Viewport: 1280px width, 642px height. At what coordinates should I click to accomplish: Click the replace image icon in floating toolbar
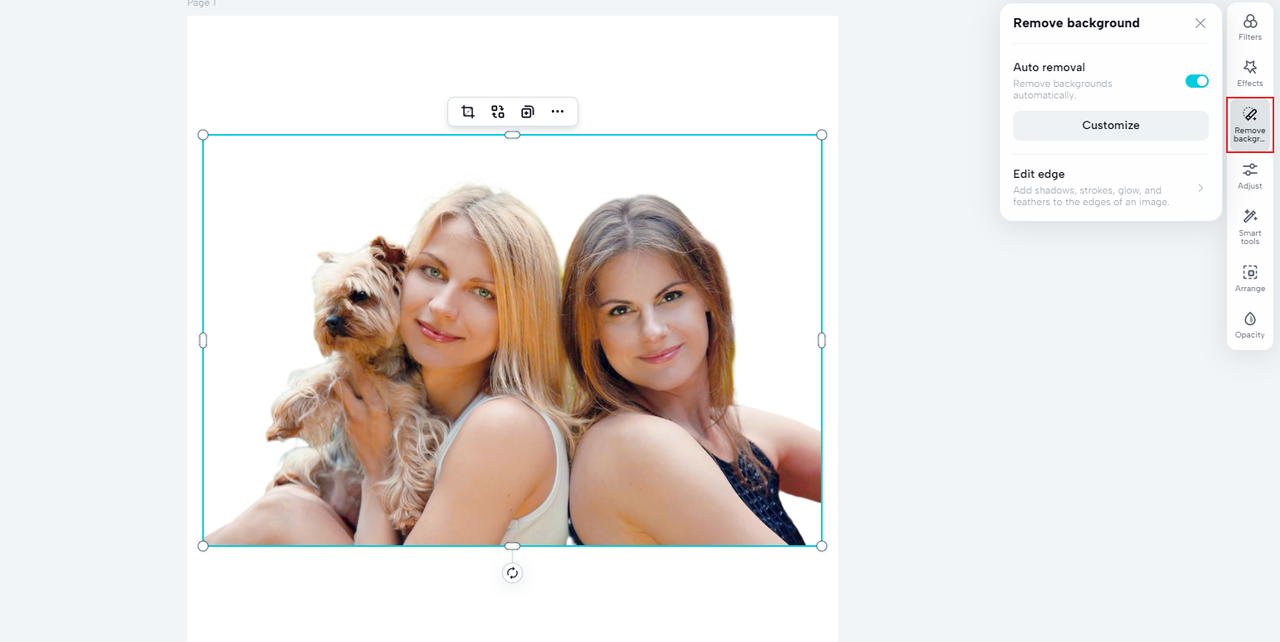pos(498,112)
